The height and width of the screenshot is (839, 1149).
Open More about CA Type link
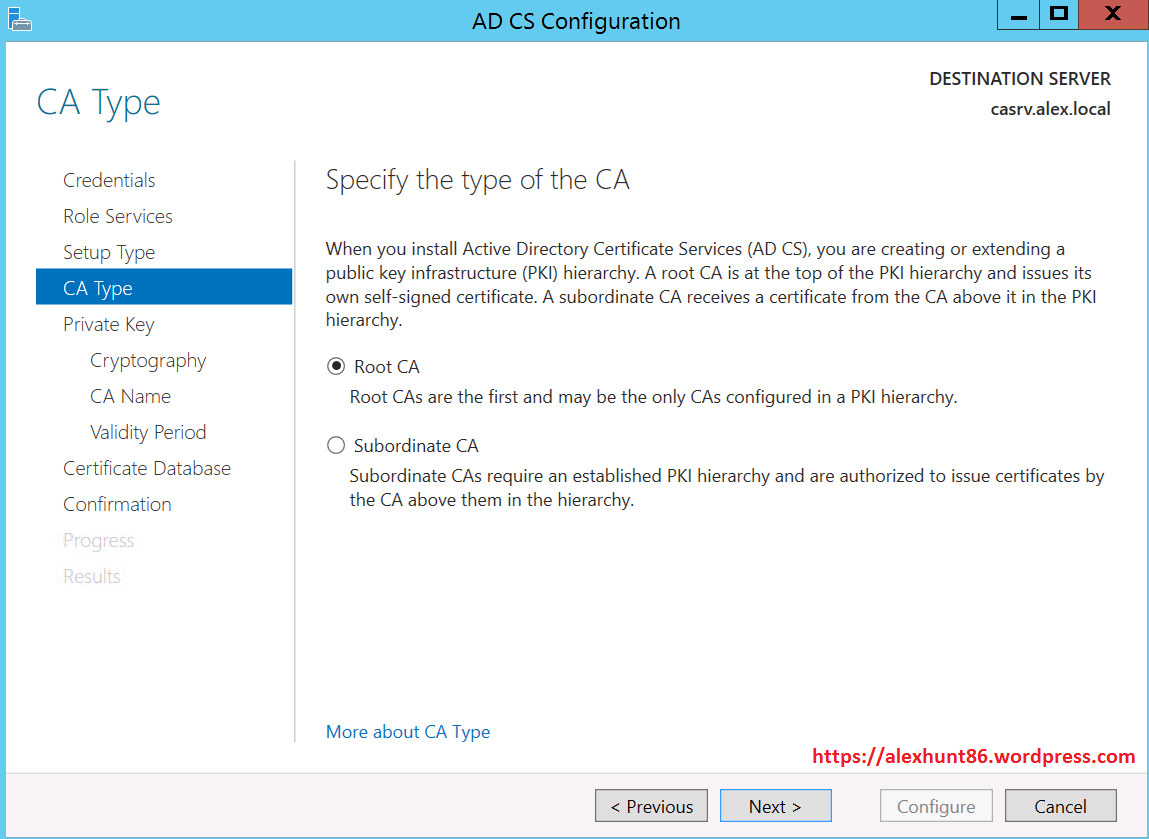pyautogui.click(x=408, y=732)
